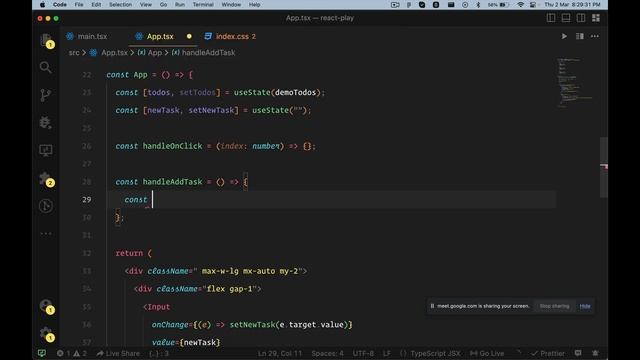Open the Bluetooth menu bar icon

(478, 5)
